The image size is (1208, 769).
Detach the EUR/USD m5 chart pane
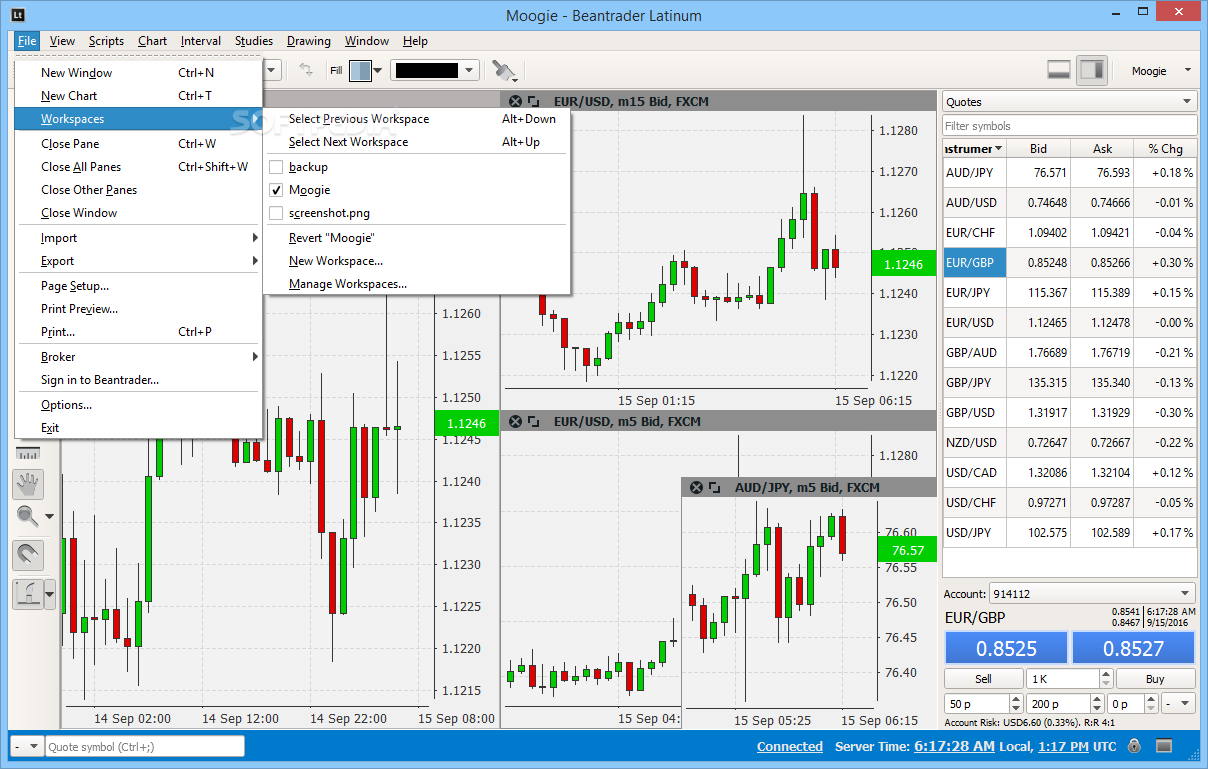coord(533,422)
